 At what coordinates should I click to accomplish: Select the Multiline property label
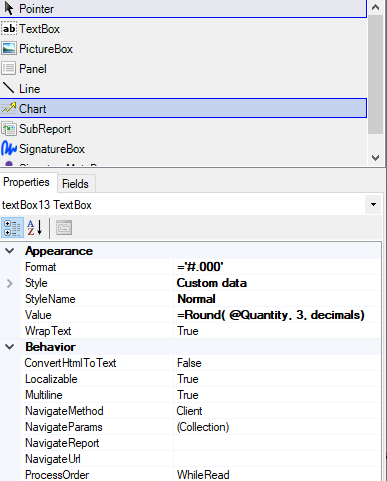point(44,395)
